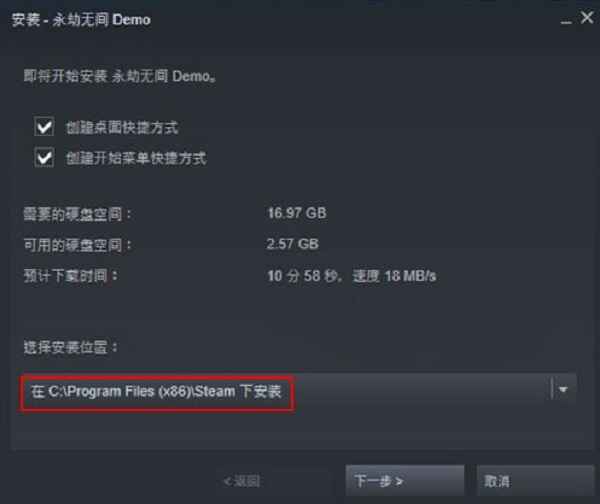Uncheck the create start menu shortcut checkbox
Image resolution: width=600 pixels, height=504 pixels.
click(44, 157)
